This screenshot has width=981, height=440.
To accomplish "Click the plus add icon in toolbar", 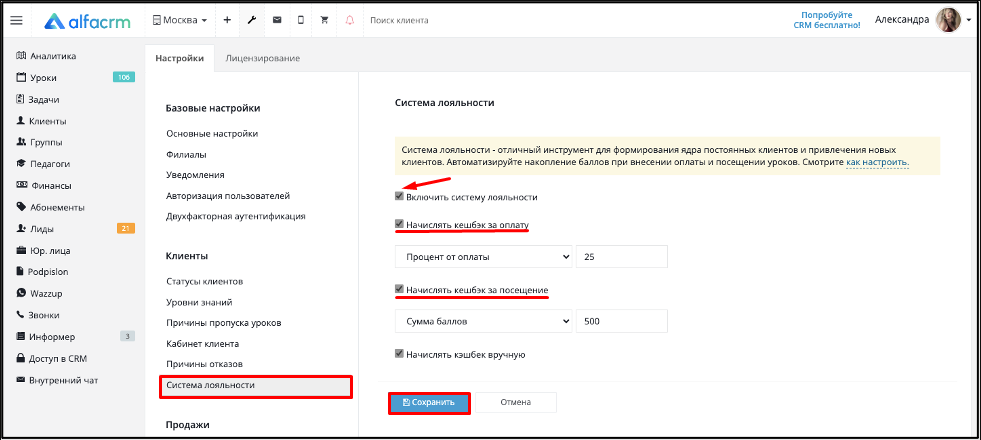I will 227,20.
